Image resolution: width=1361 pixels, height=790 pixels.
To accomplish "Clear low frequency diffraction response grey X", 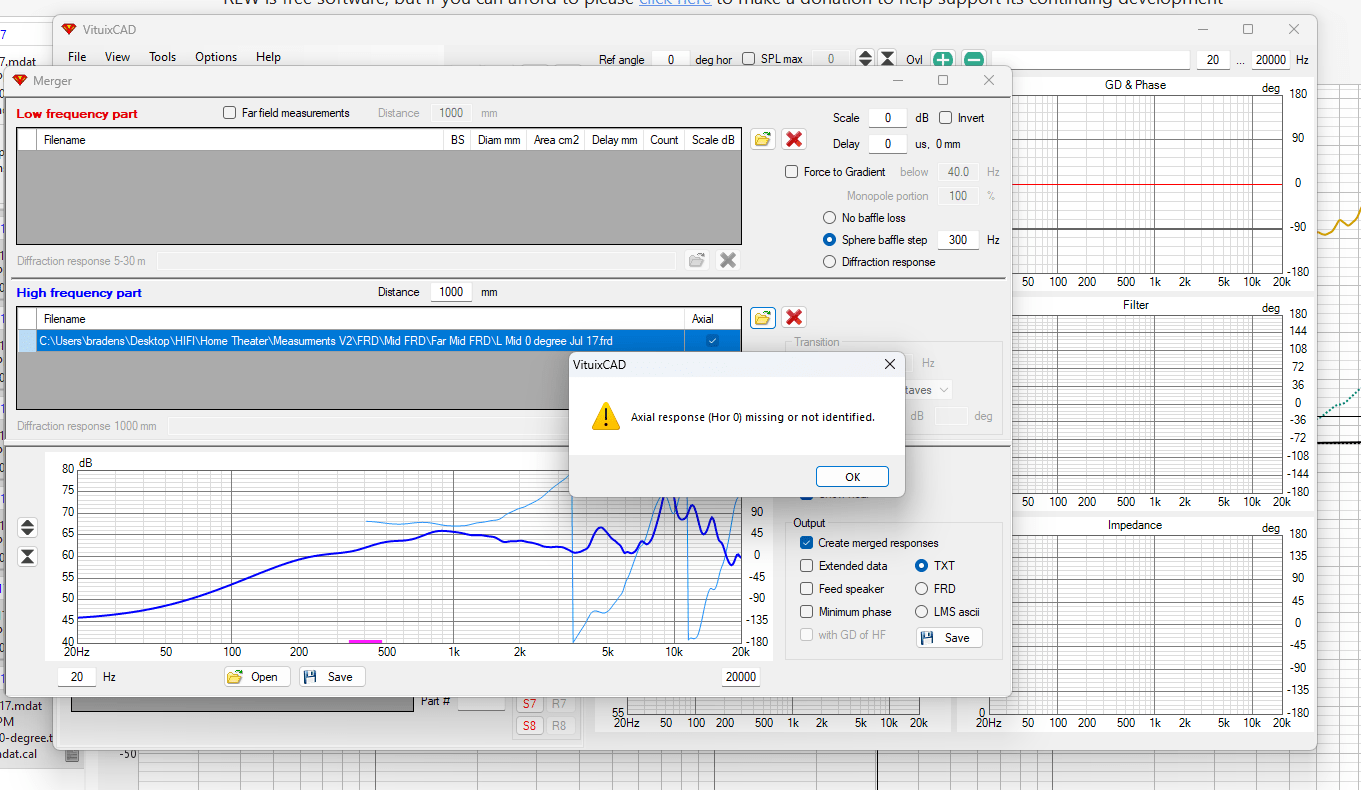I will click(x=728, y=260).
